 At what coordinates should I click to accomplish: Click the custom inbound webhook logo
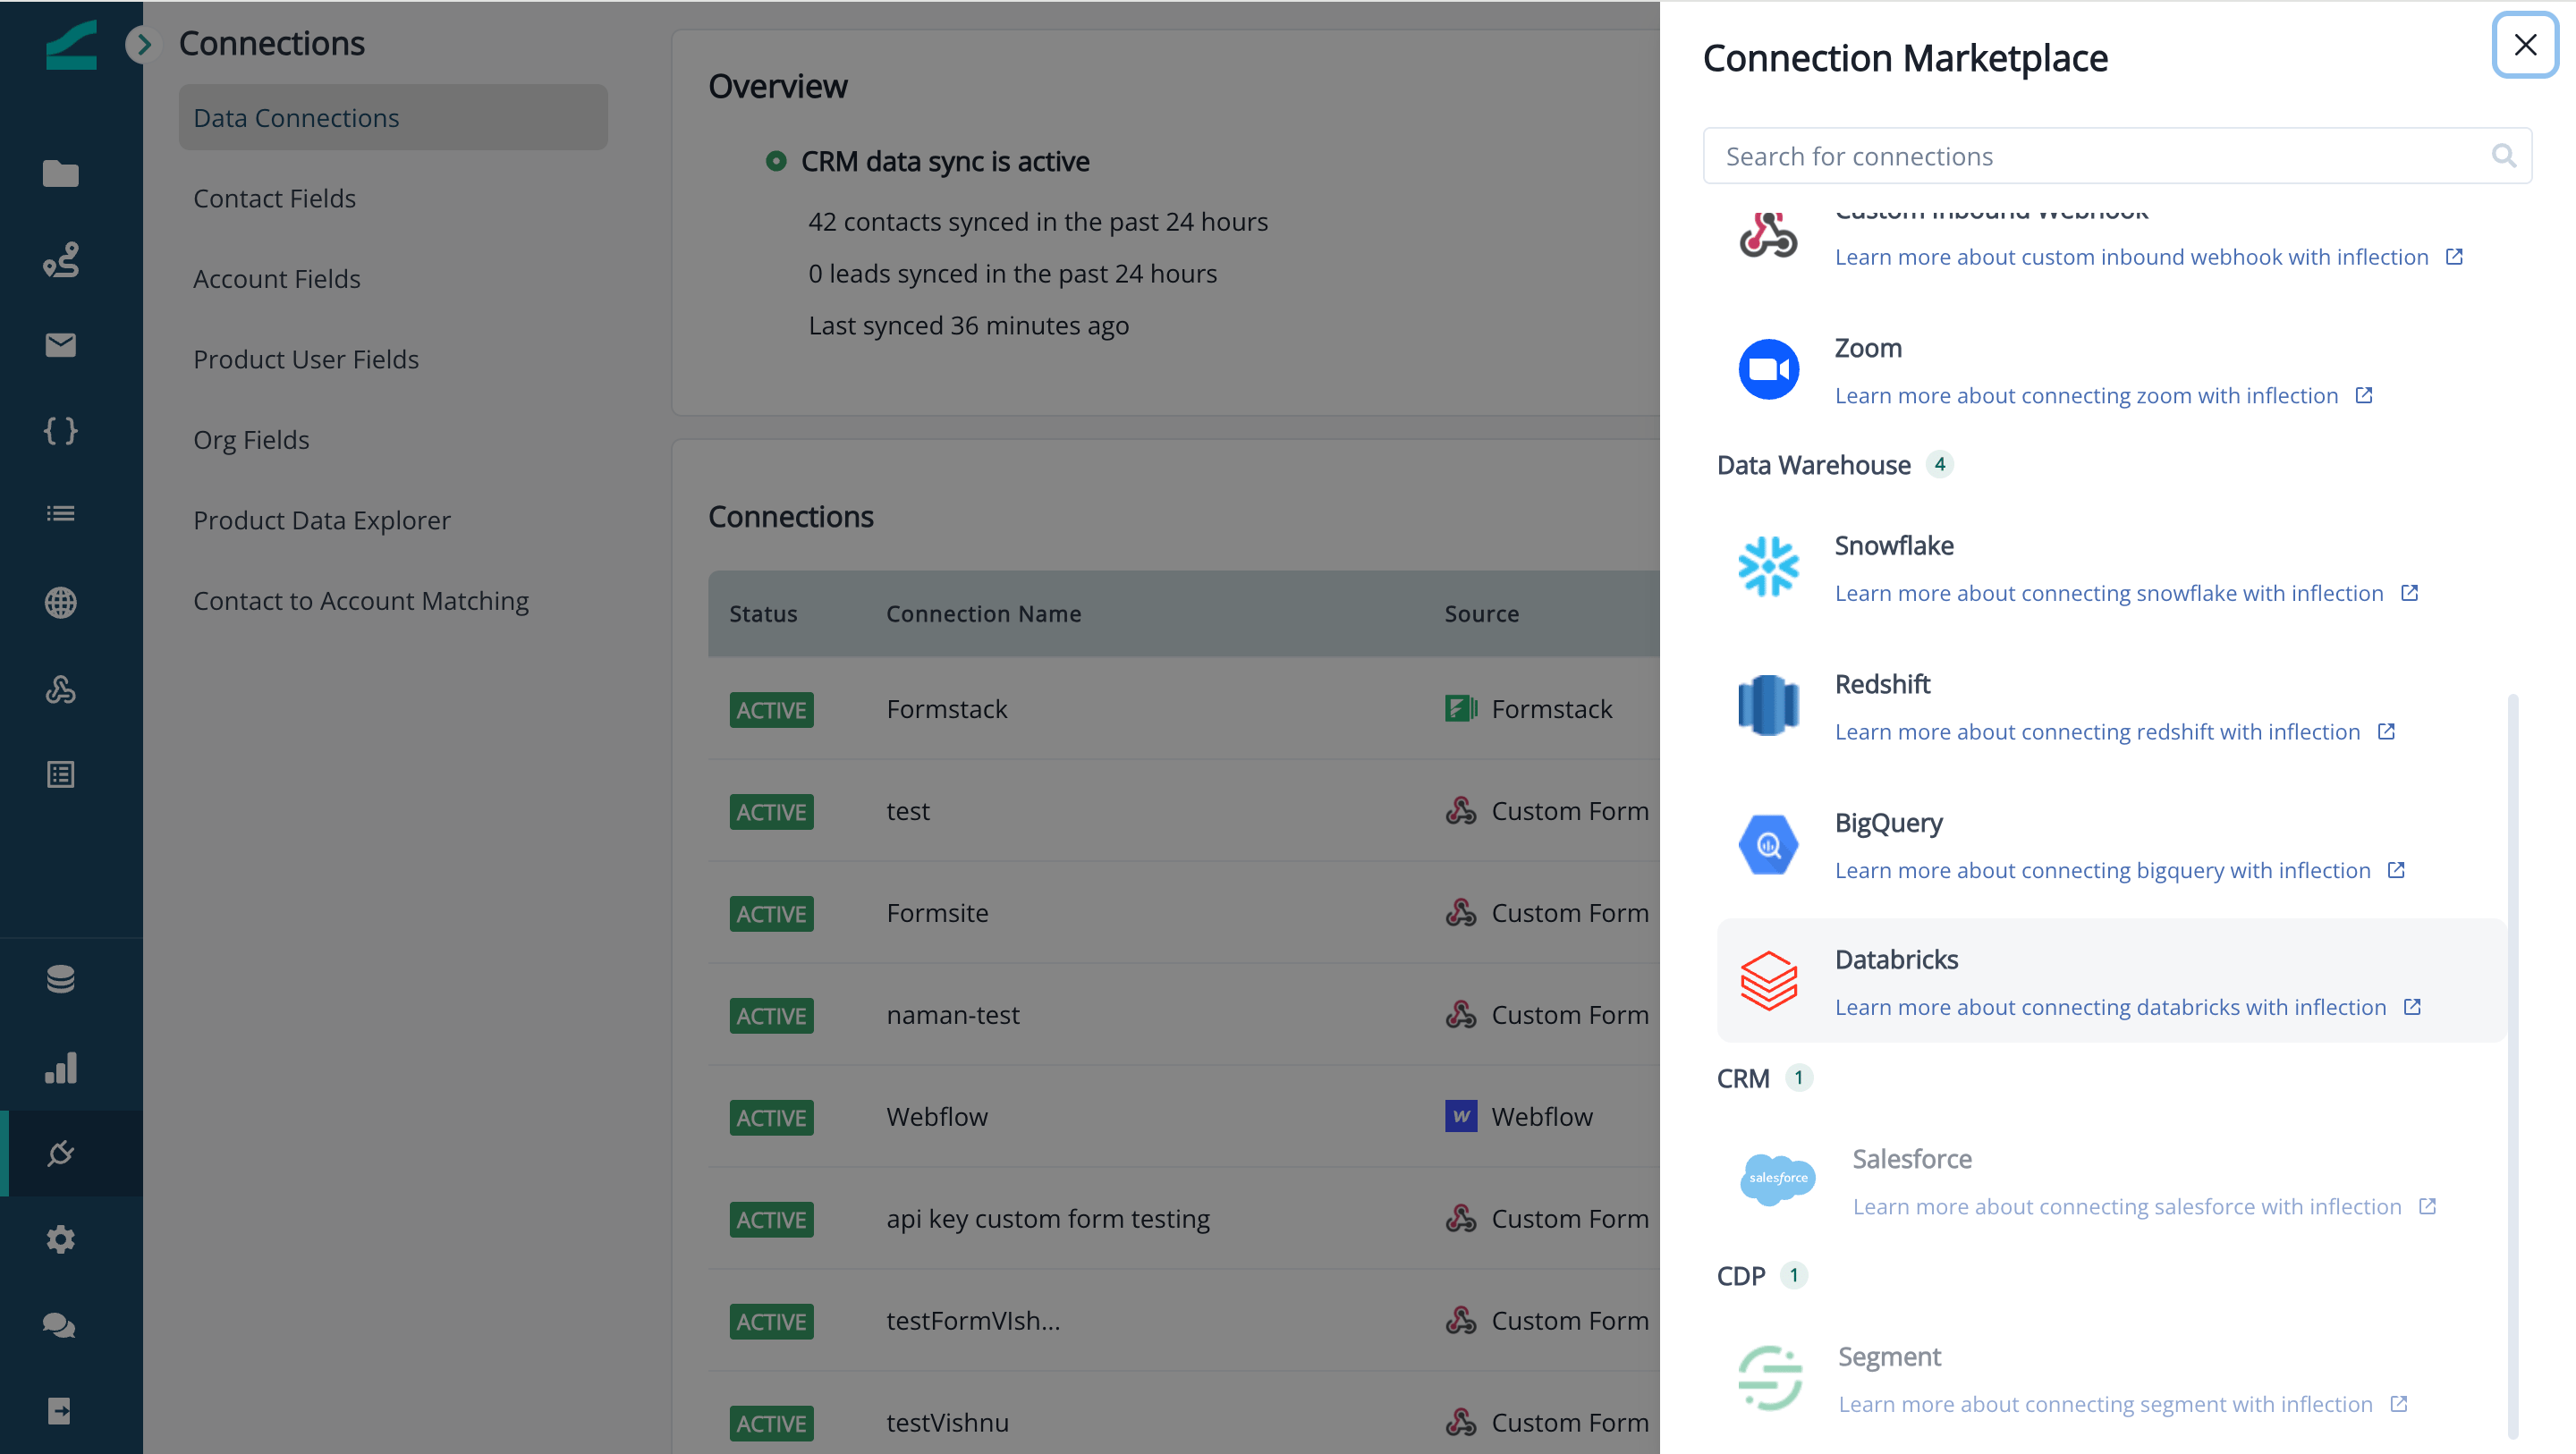coord(1768,236)
